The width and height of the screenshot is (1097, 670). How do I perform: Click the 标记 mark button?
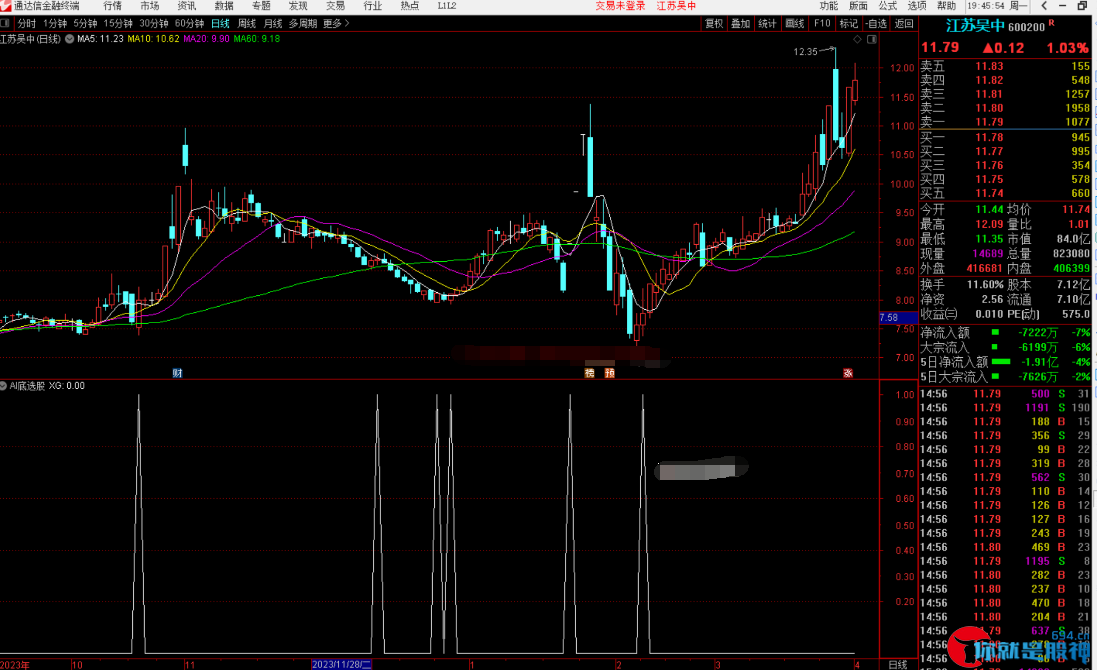(x=849, y=24)
